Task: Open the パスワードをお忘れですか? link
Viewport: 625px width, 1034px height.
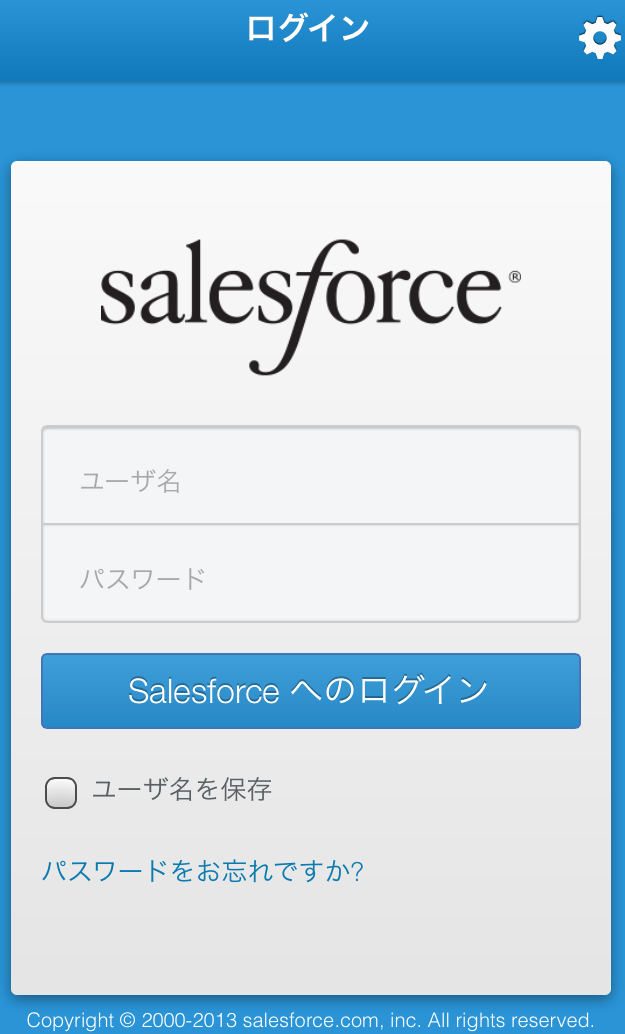Action: point(203,871)
